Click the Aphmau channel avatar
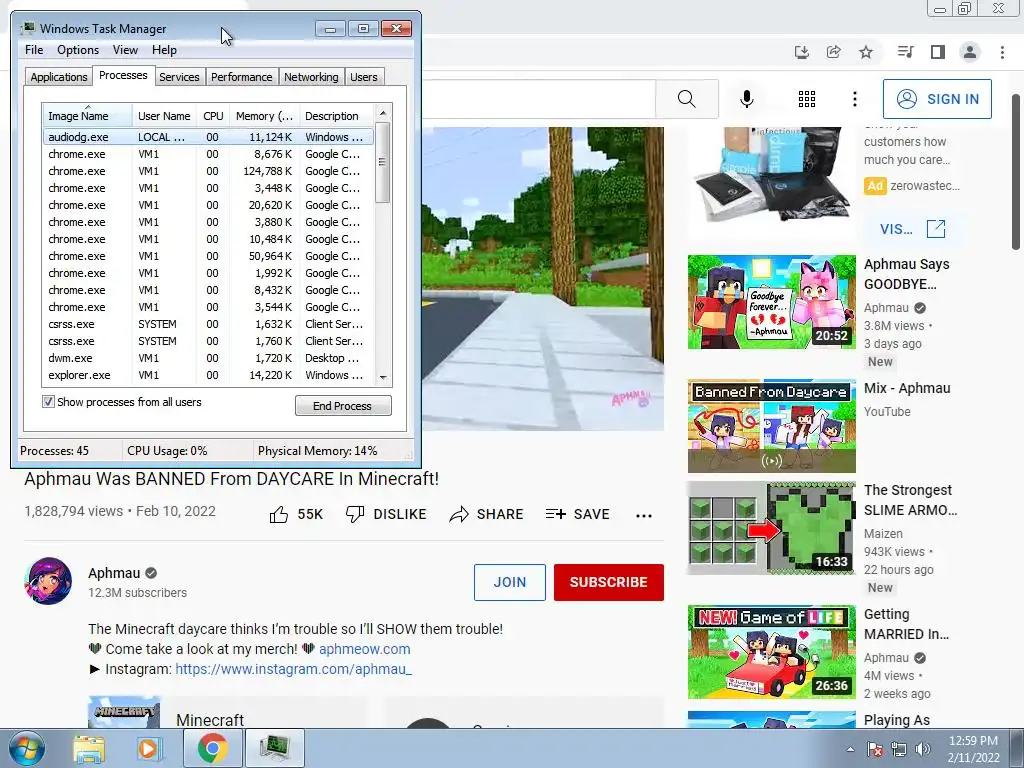The height and width of the screenshot is (768, 1024). click(x=48, y=581)
